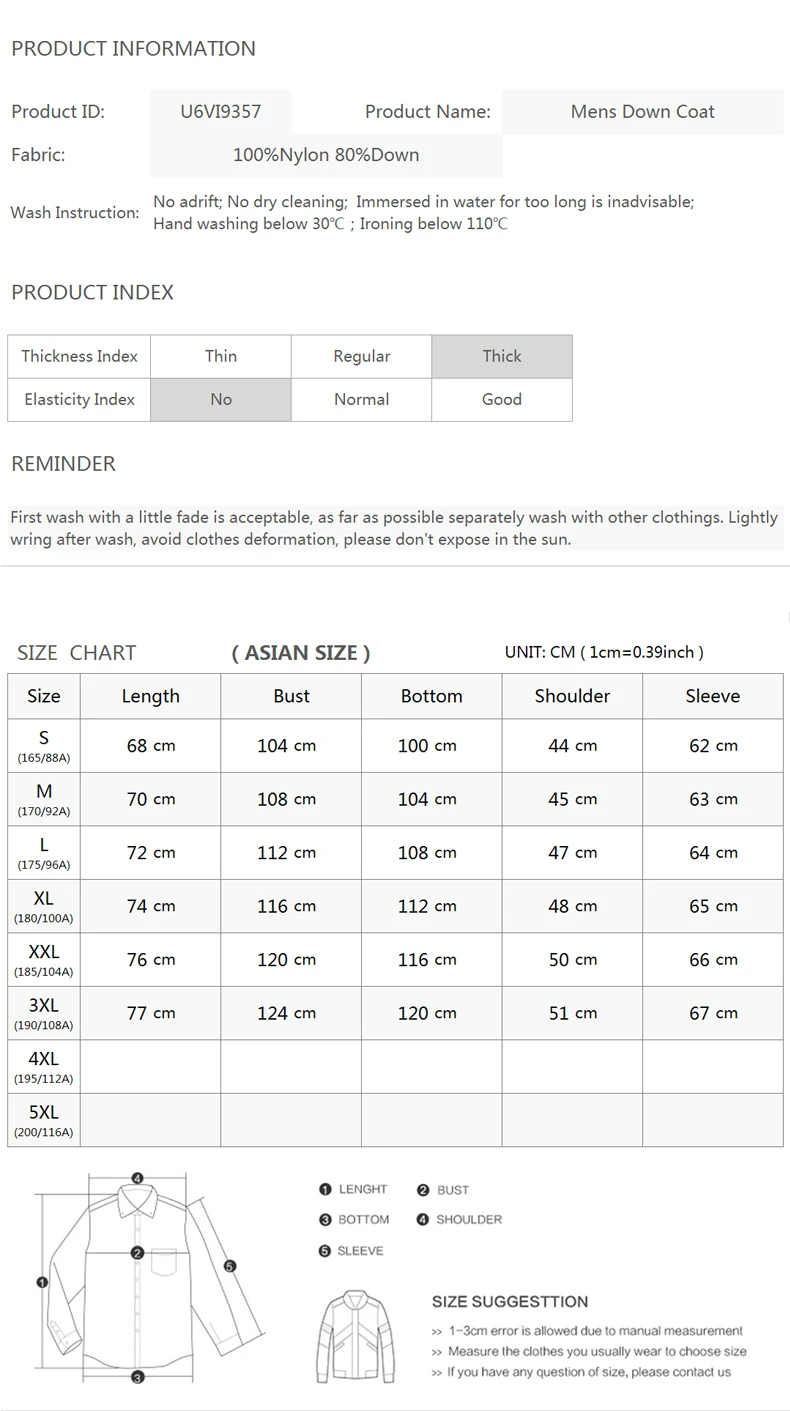Viewport: 790px width, 1411px height.
Task: Select the 3XL size row label
Action: [x=44, y=1013]
